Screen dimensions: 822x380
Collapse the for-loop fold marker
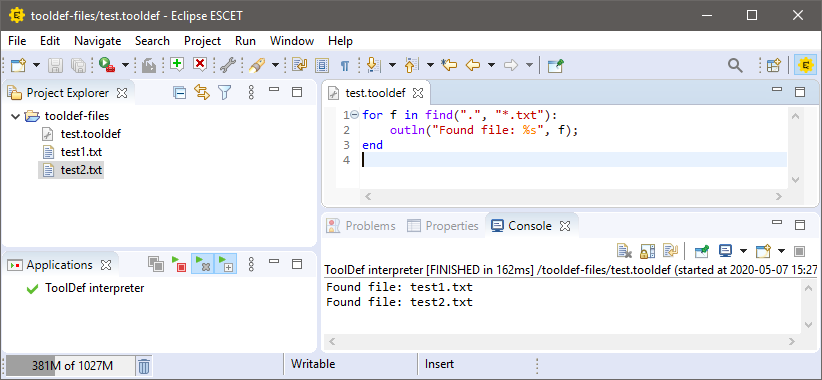pyautogui.click(x=354, y=115)
